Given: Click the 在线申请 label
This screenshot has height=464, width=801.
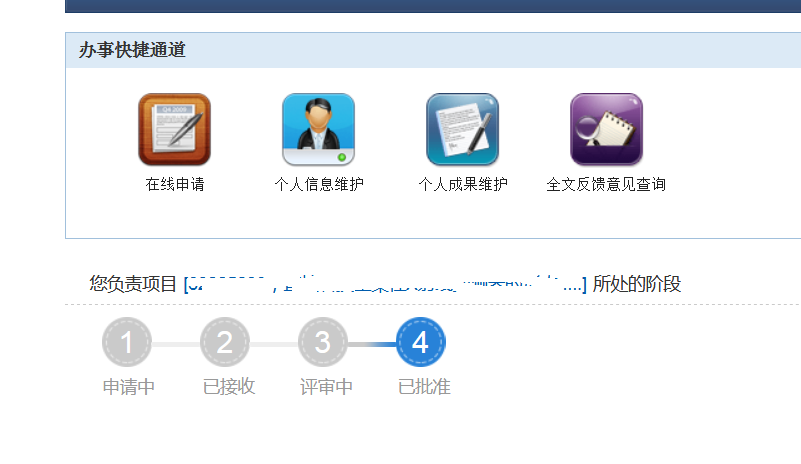Looking at the screenshot, I should (x=175, y=184).
